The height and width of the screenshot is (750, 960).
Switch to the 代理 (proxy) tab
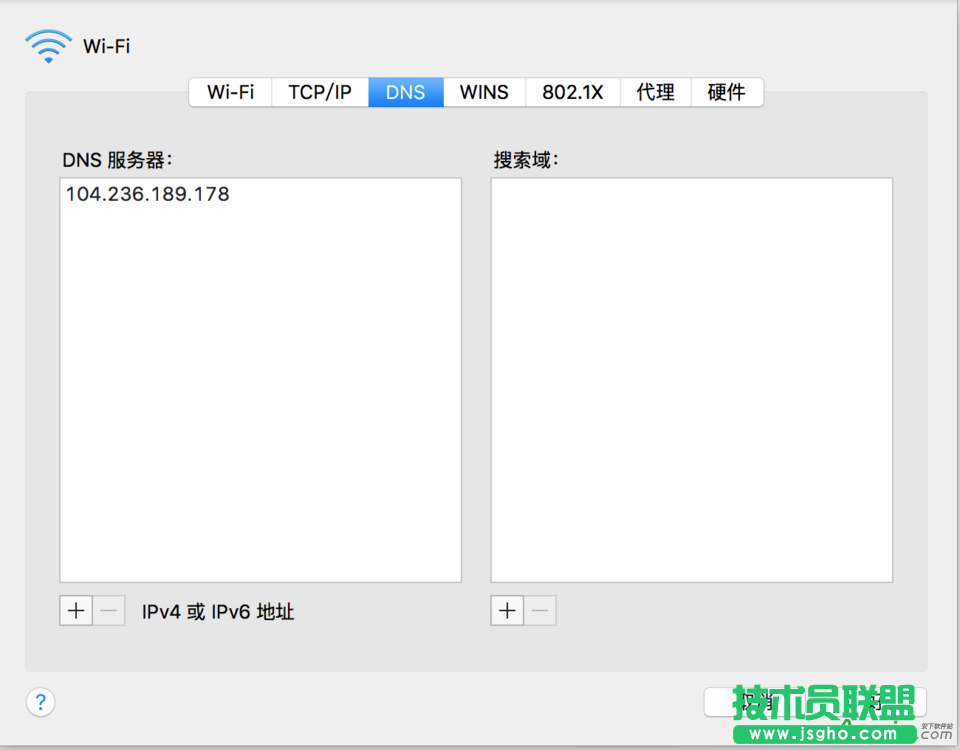tap(655, 91)
